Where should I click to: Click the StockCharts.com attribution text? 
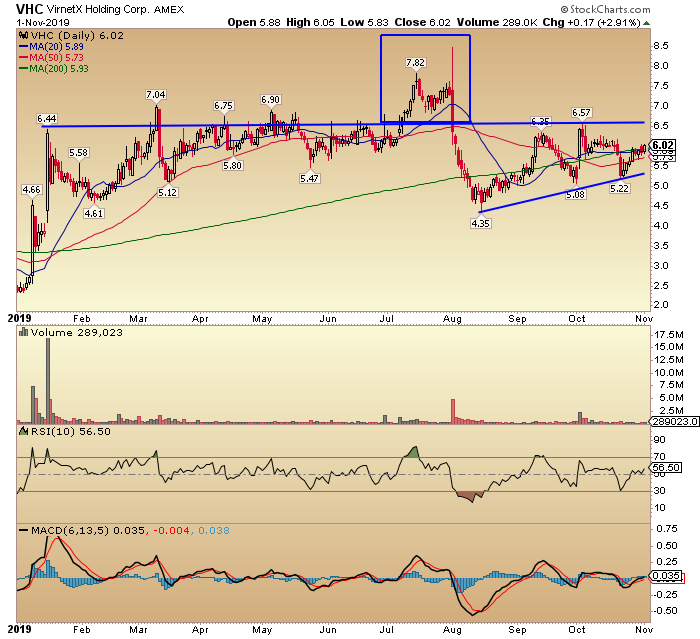click(606, 9)
